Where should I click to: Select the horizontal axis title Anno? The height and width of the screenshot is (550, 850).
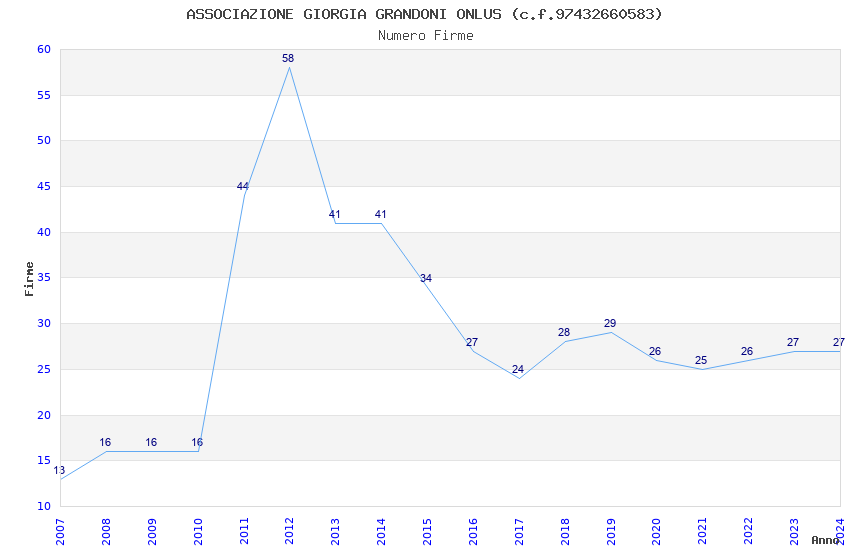[x=825, y=540]
